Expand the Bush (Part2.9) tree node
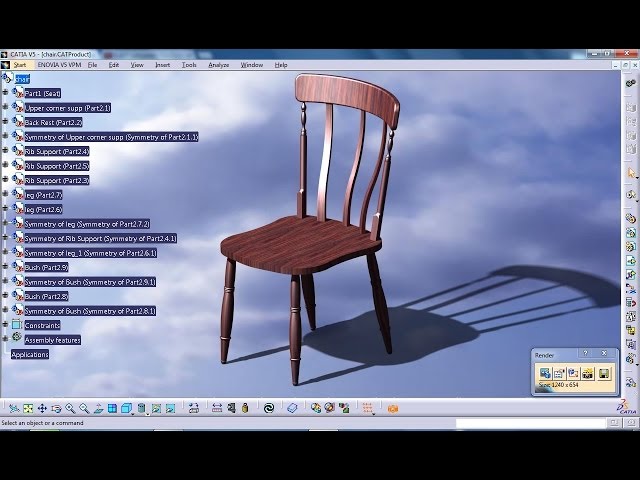The image size is (640, 480). 5,267
